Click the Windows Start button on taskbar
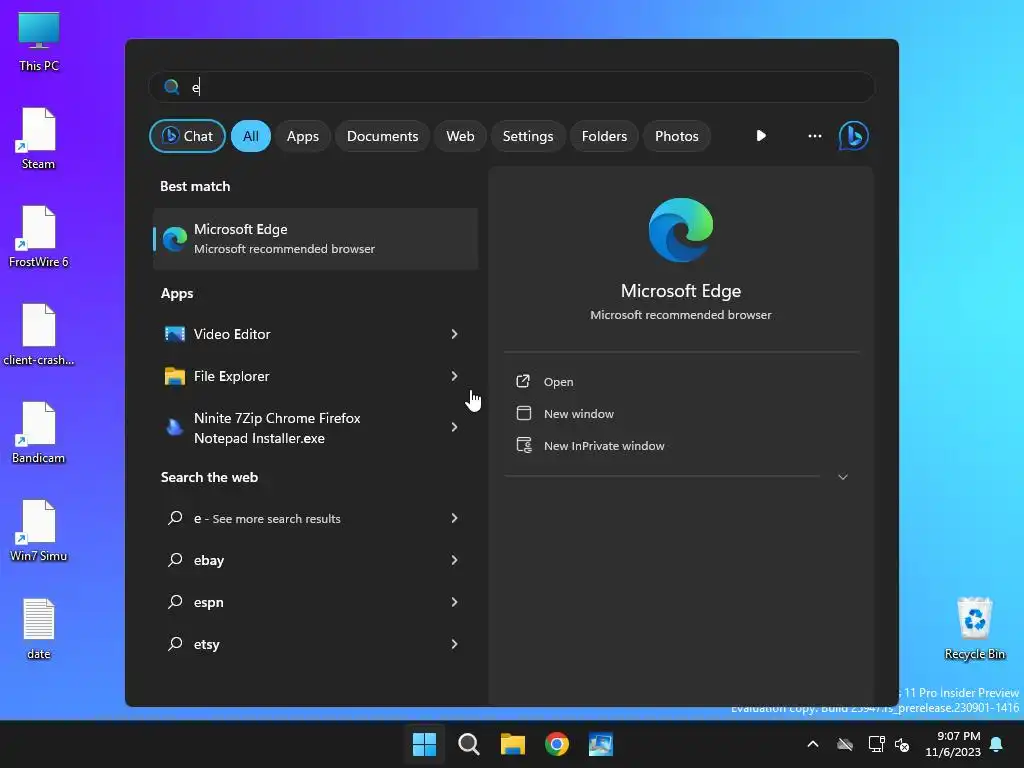1024x768 pixels. tap(424, 744)
